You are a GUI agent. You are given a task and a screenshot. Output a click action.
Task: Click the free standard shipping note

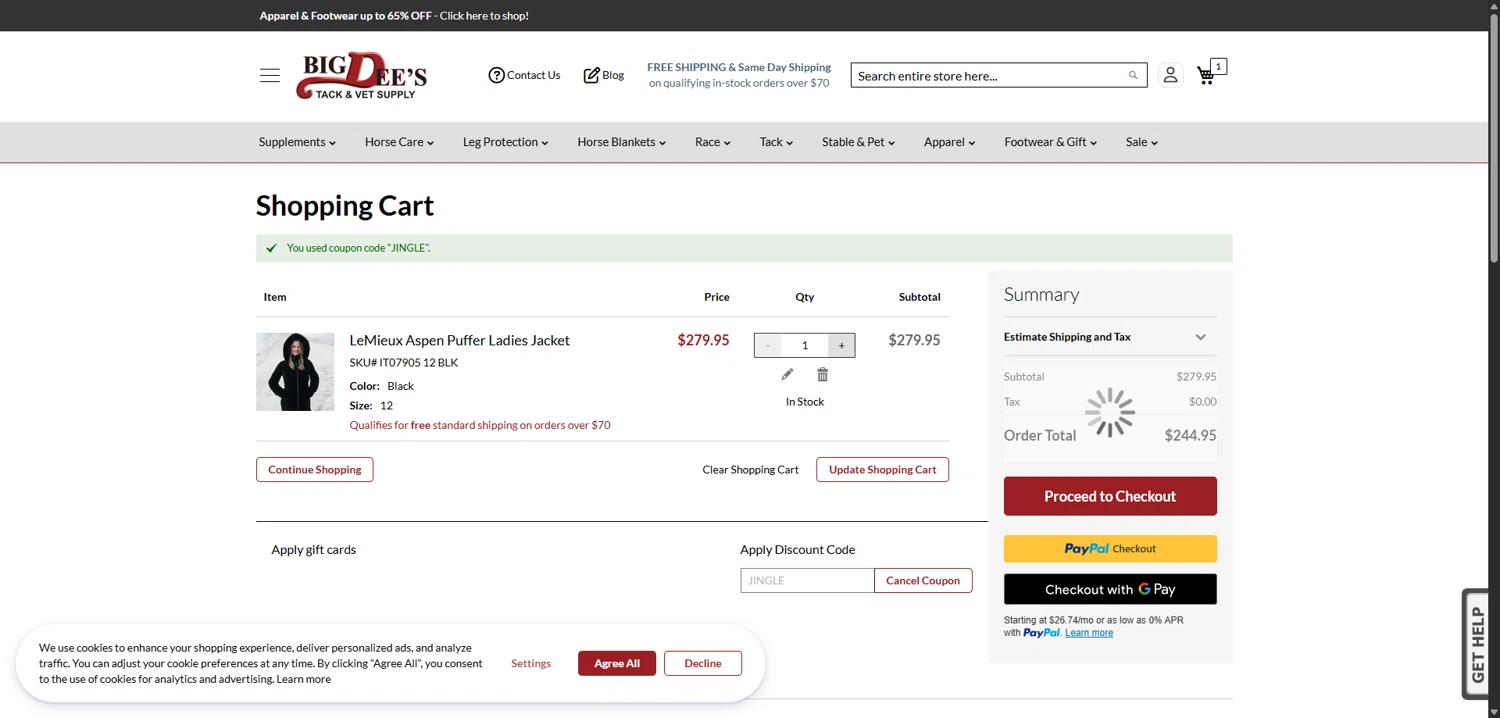pyautogui.click(x=480, y=425)
